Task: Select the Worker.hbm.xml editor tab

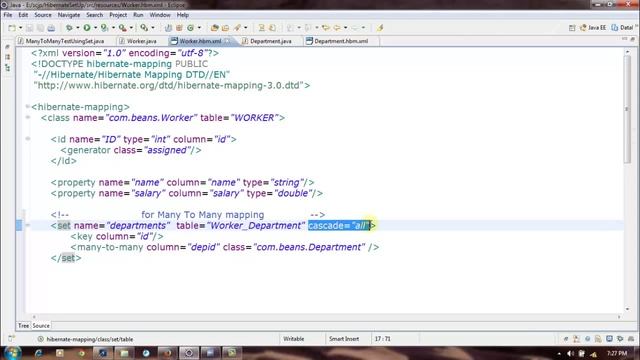Action: [199, 41]
